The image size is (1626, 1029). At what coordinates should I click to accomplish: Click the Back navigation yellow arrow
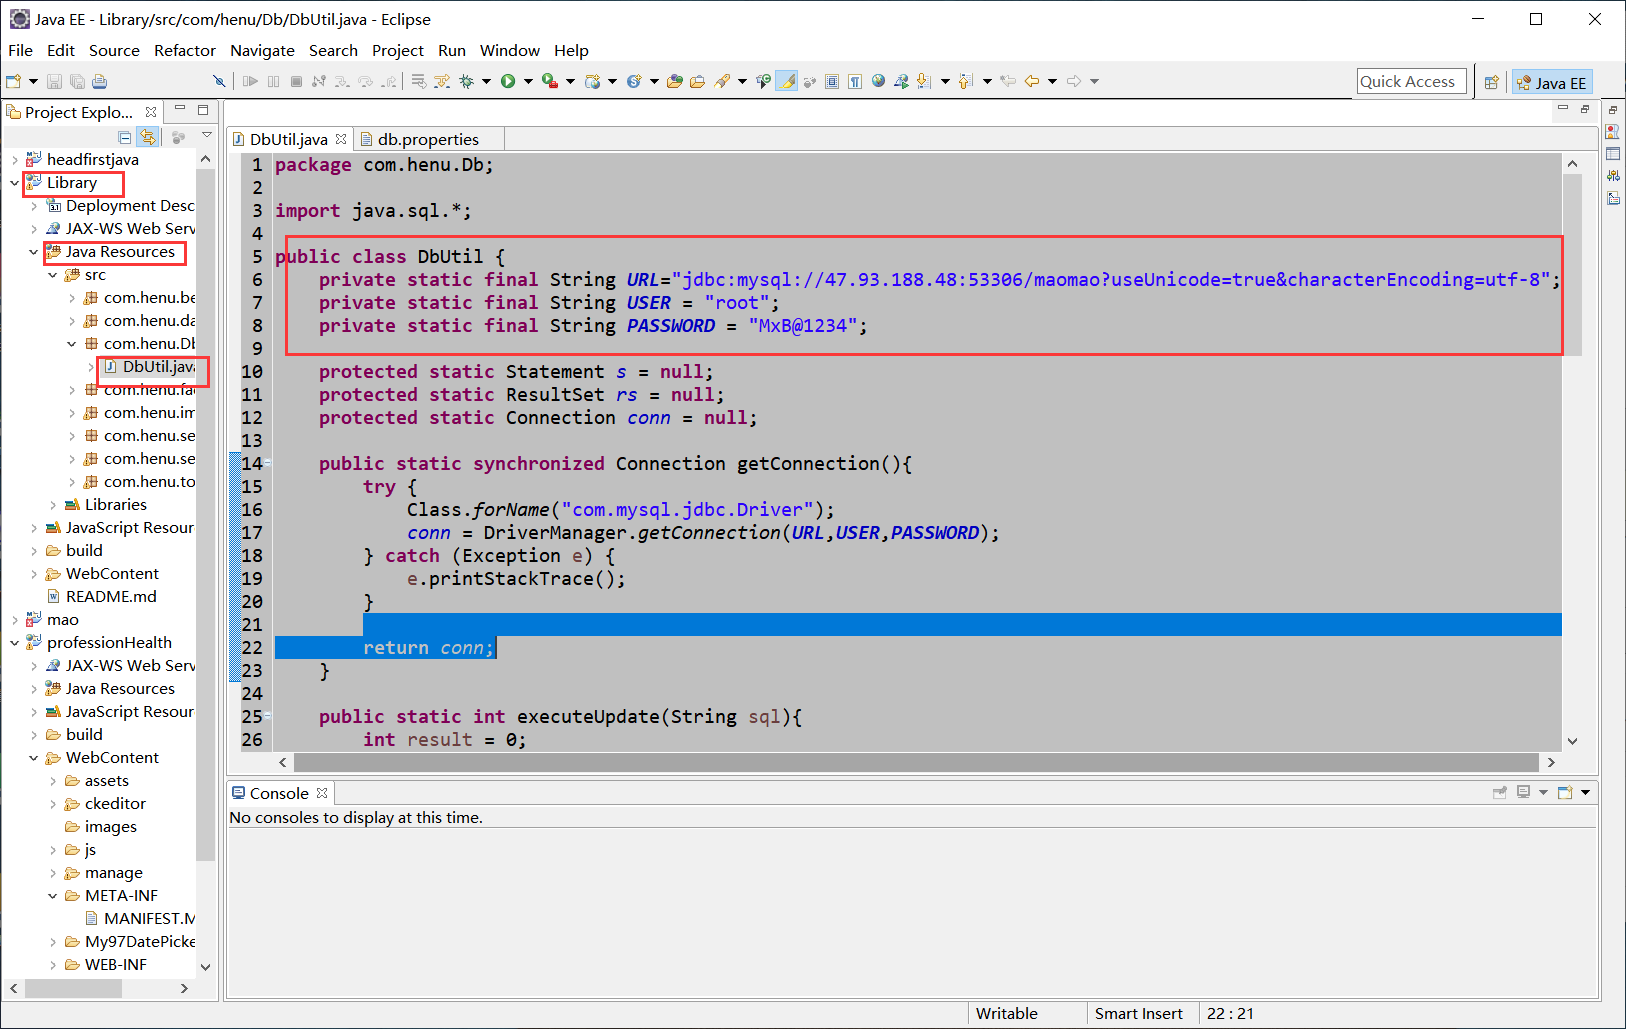click(x=1032, y=81)
